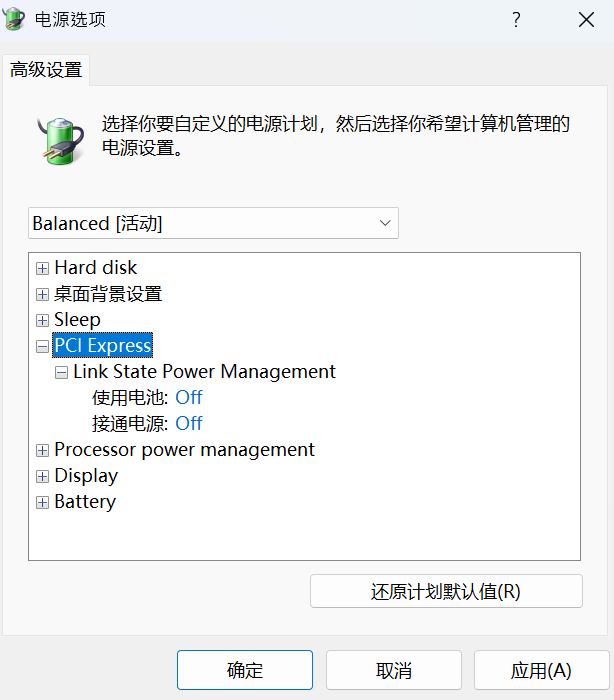The image size is (614, 700).
Task: Collapse the PCI Express node
Action: coord(42,346)
